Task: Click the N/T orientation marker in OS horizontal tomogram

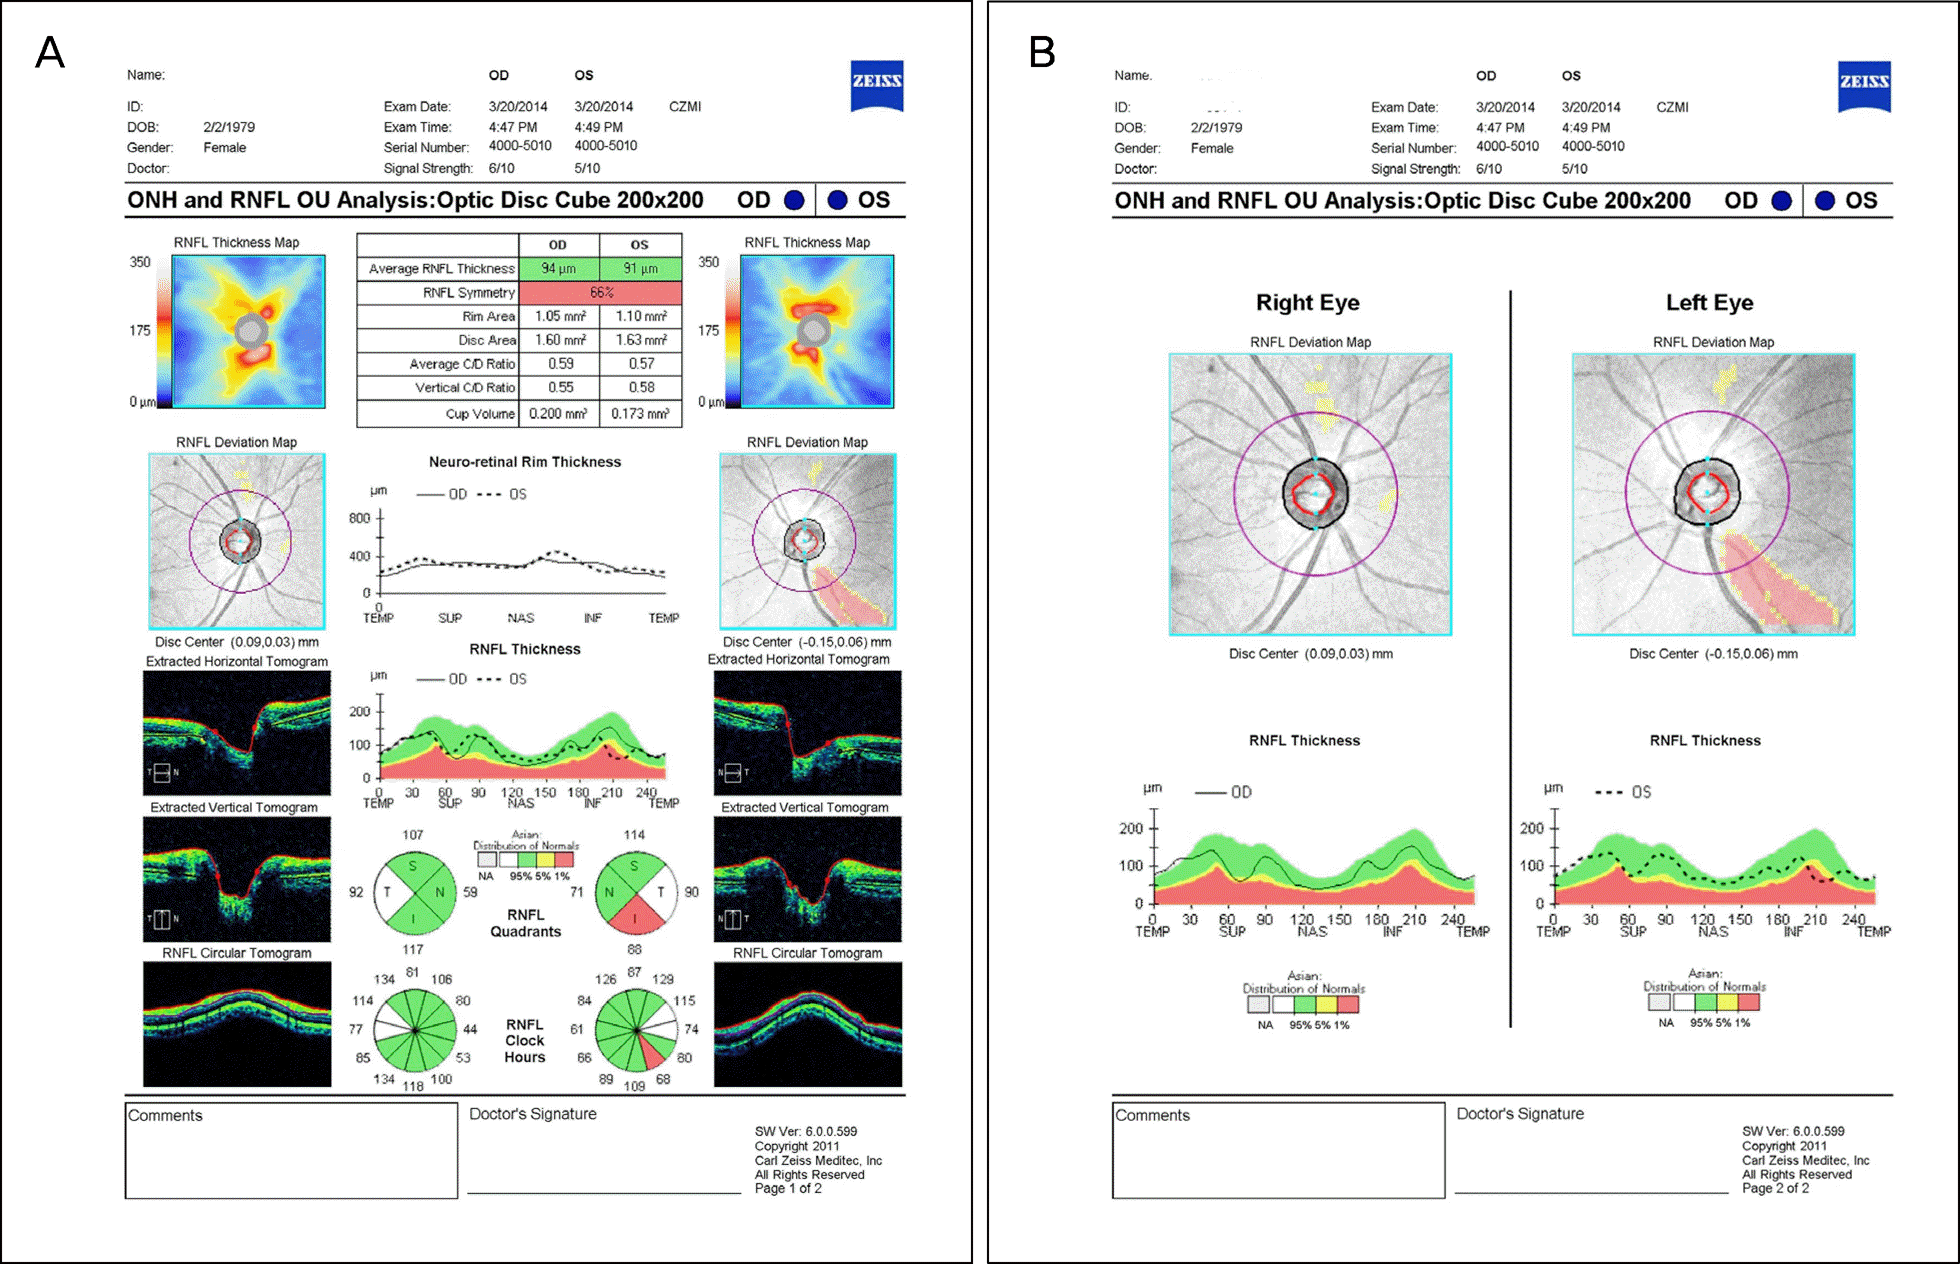Action: click(x=734, y=773)
